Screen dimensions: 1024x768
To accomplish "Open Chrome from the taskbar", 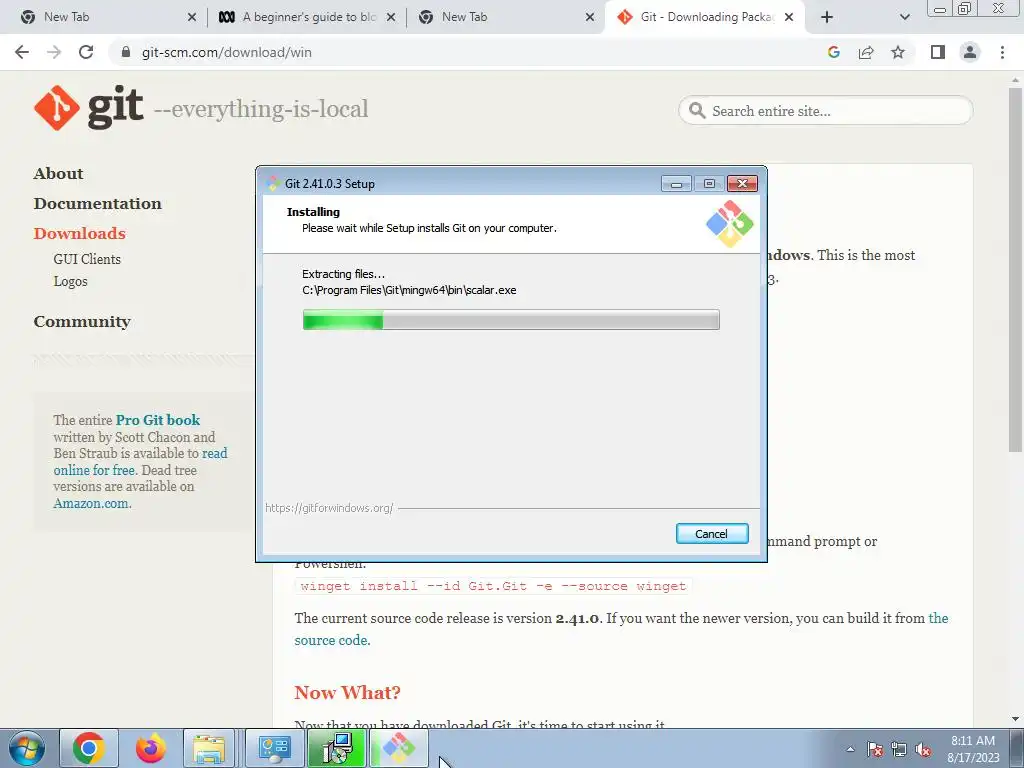I will point(89,748).
